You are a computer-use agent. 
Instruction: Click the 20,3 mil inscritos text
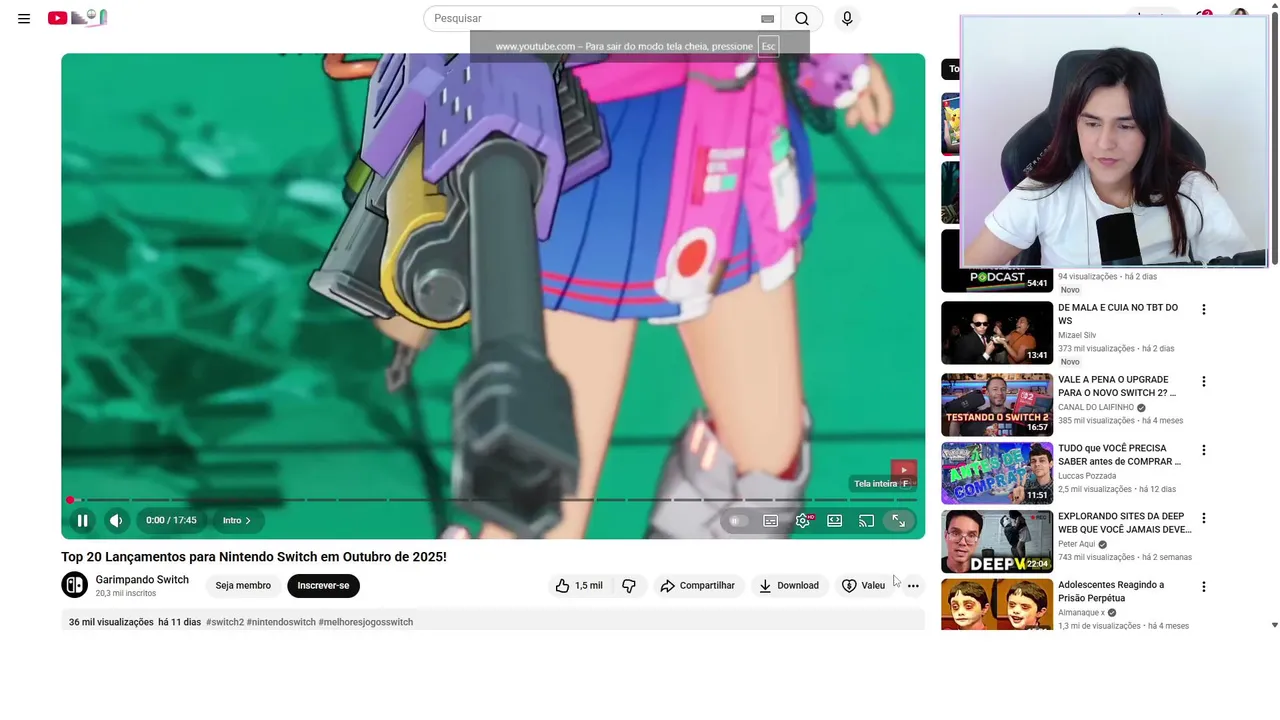point(125,593)
